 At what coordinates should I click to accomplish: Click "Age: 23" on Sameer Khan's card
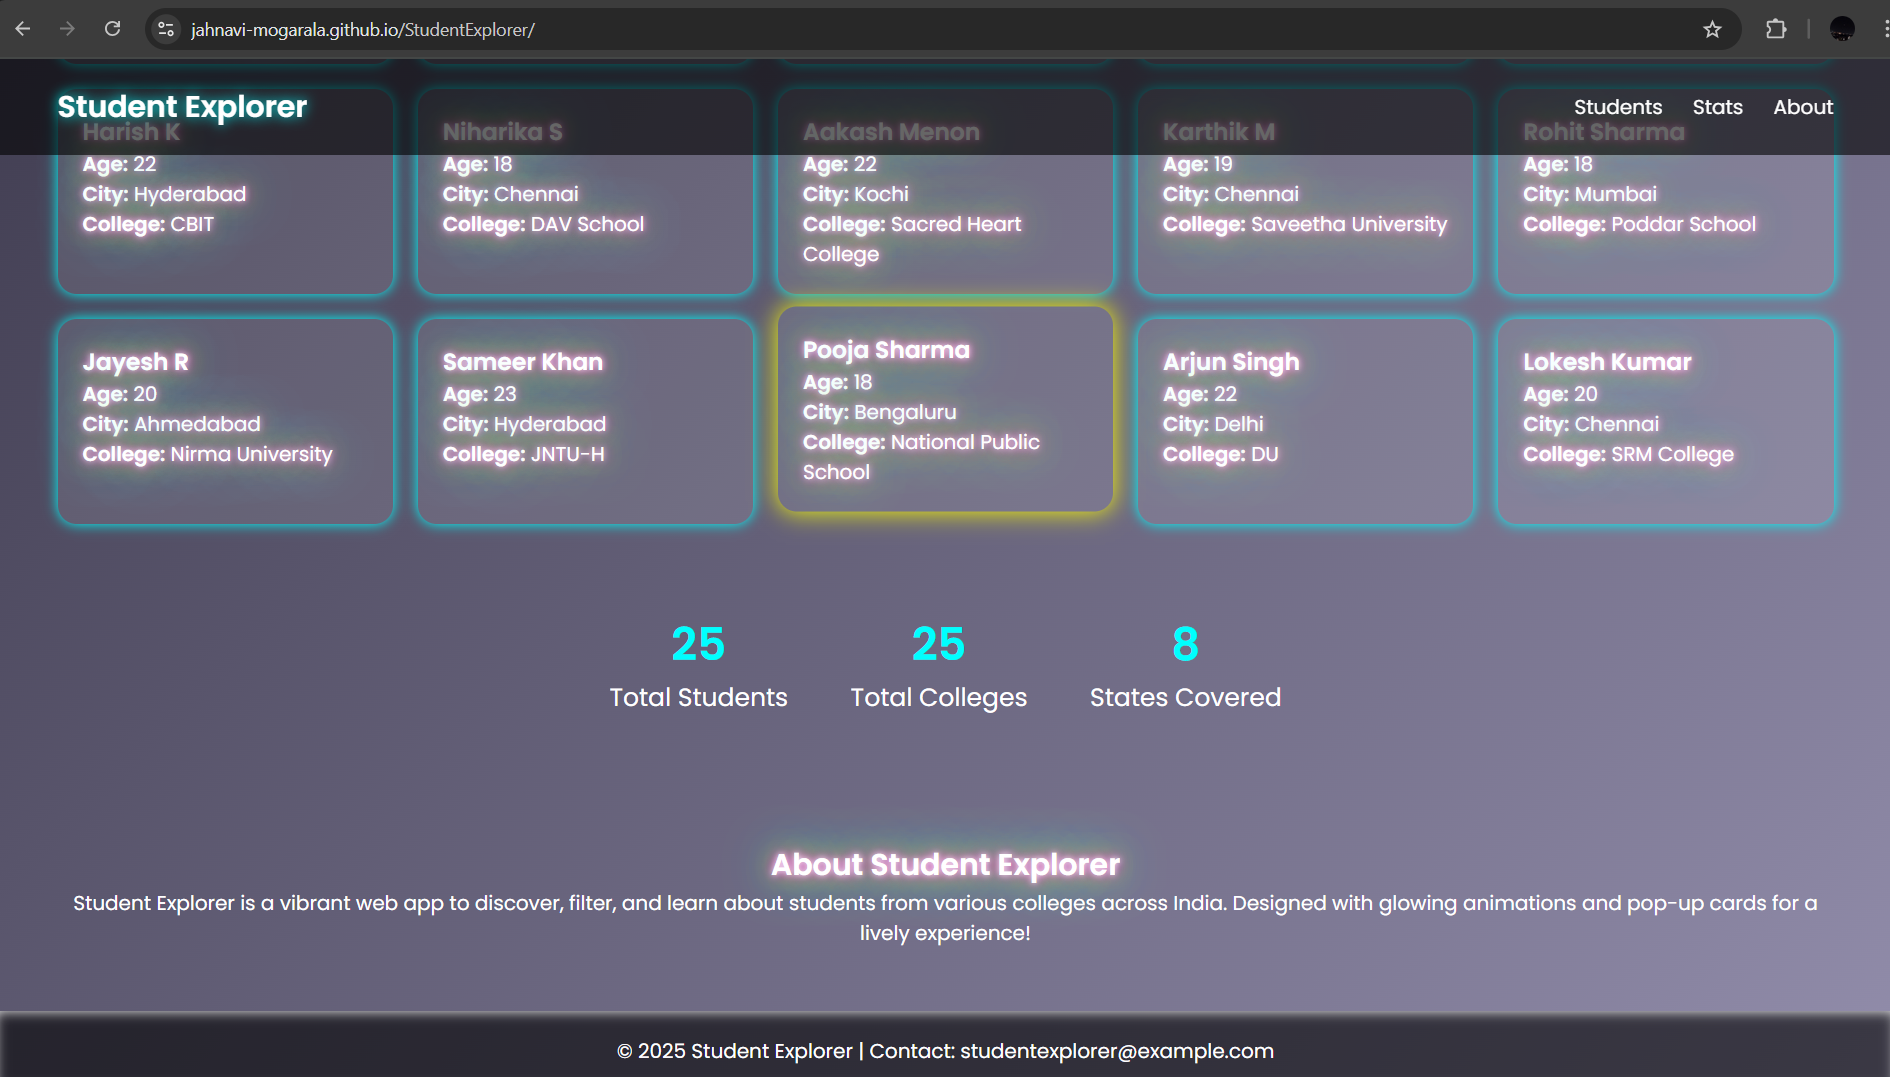coord(480,394)
